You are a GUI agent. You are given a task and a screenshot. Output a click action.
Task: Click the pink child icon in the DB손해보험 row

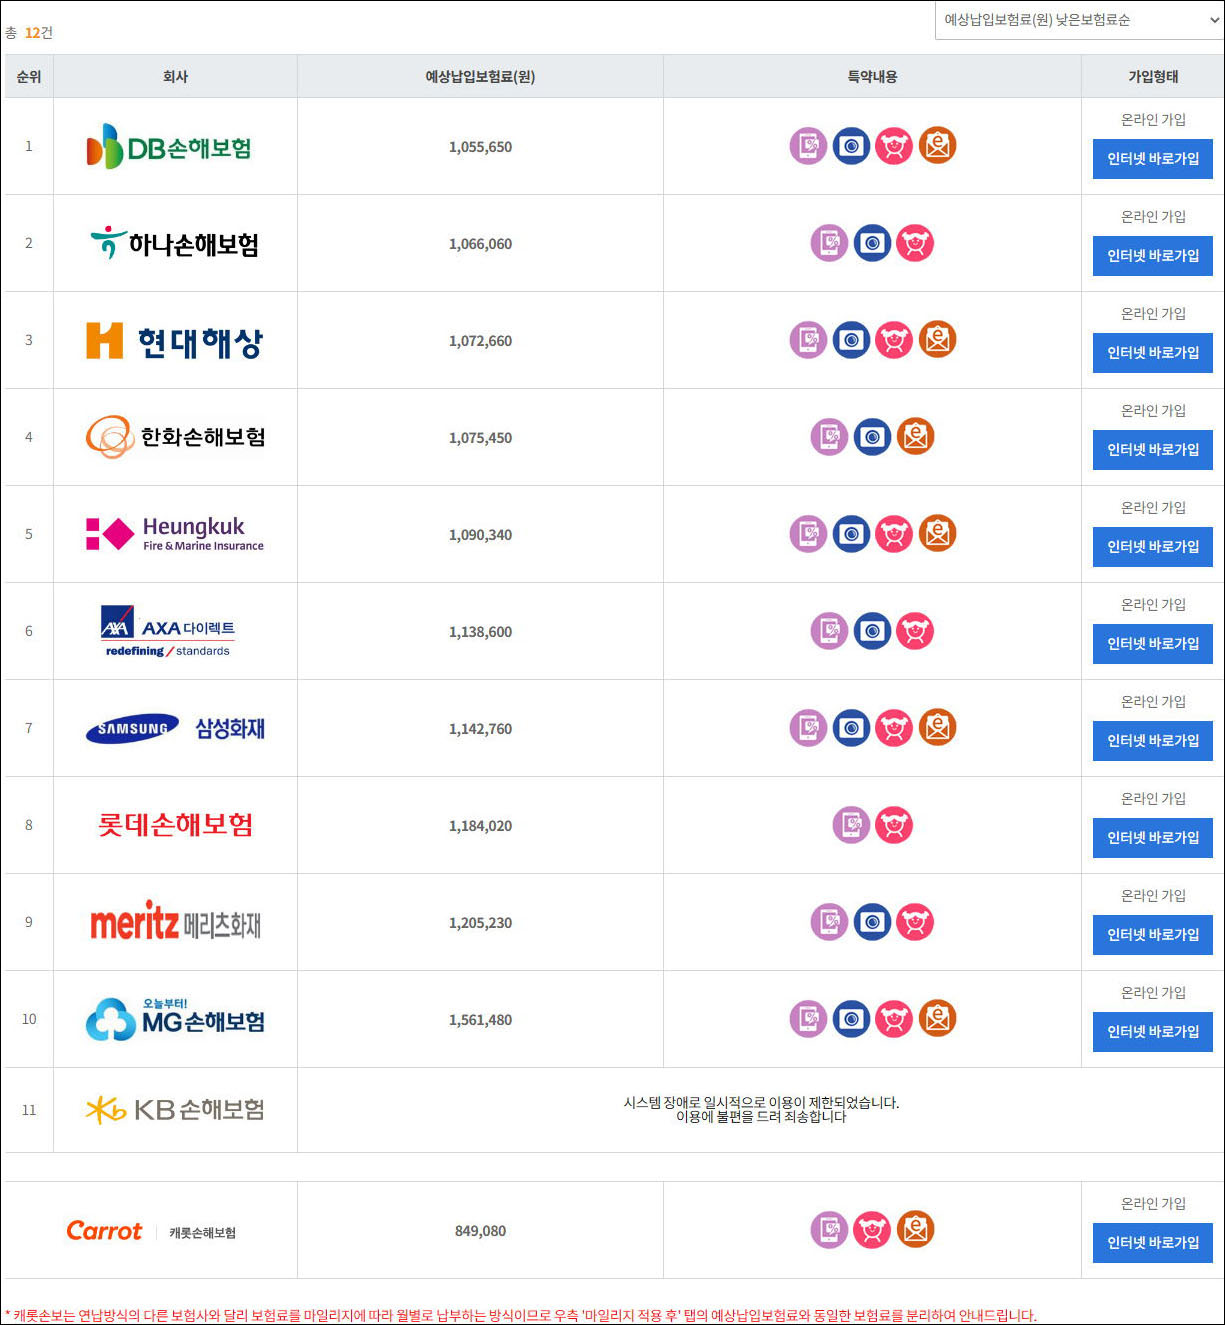[894, 146]
